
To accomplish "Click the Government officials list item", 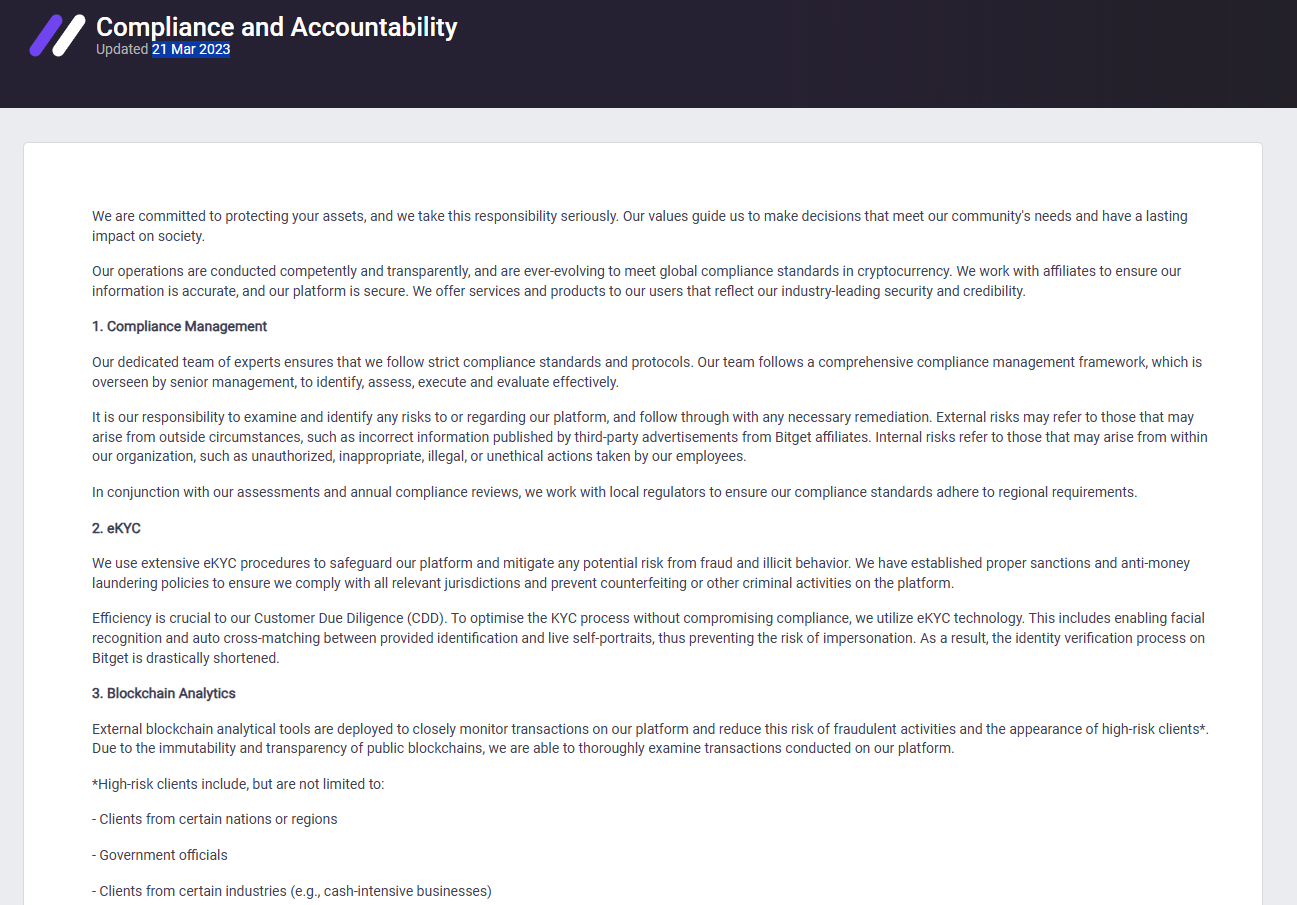I will coord(160,855).
